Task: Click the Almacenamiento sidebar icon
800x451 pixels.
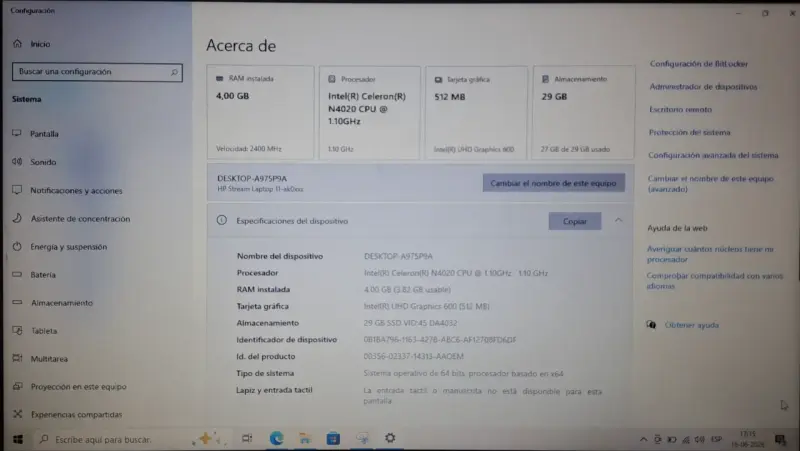Action: [x=17, y=303]
